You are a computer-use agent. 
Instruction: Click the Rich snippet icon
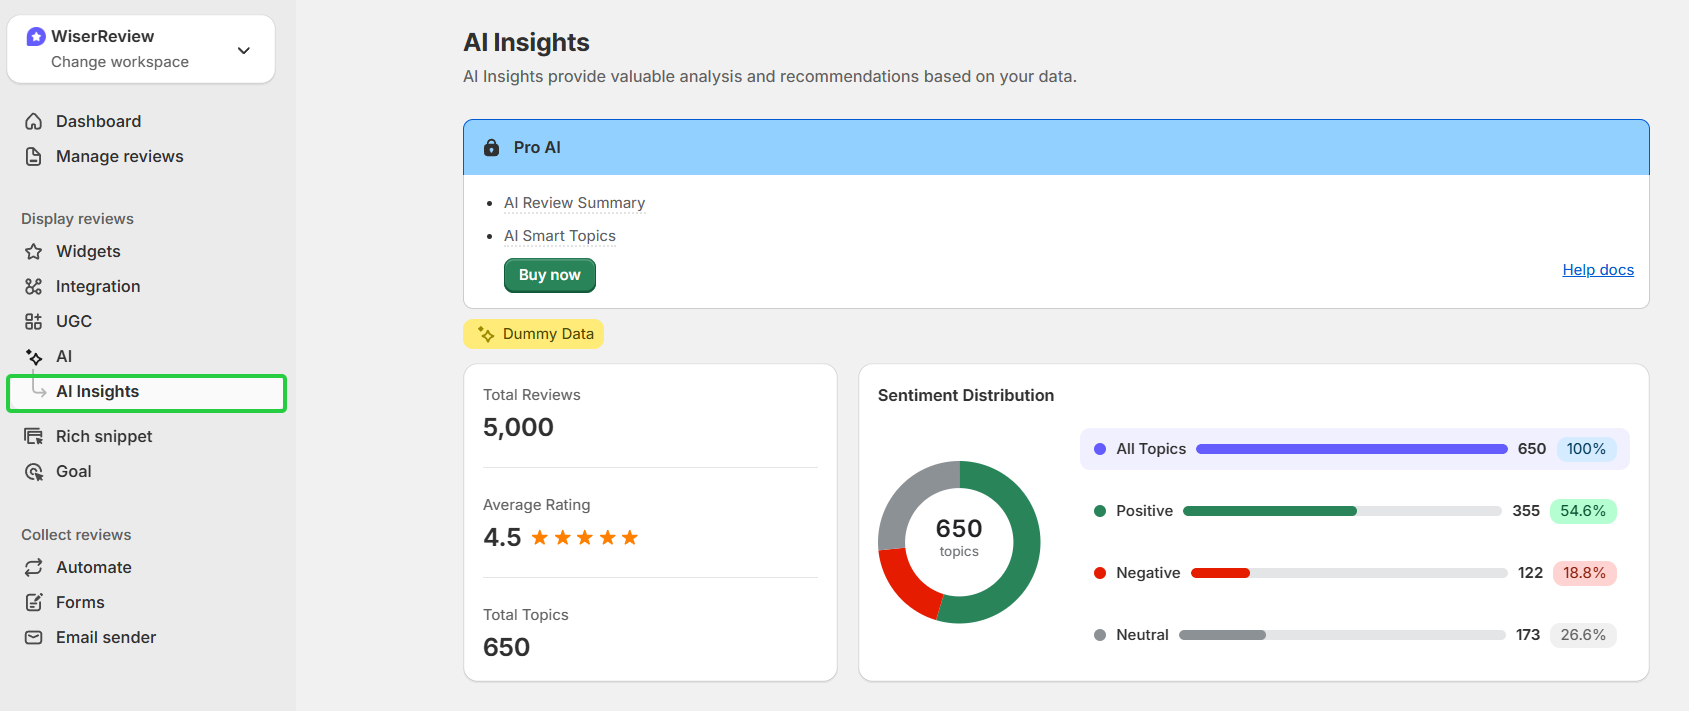click(34, 436)
